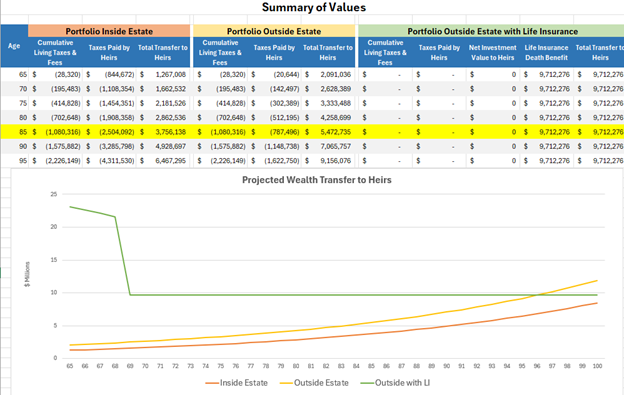Select Inside Estate 'Cumulative Living Taxes & Fees' header
This screenshot has width=624, height=395.
pyautogui.click(x=55, y=52)
